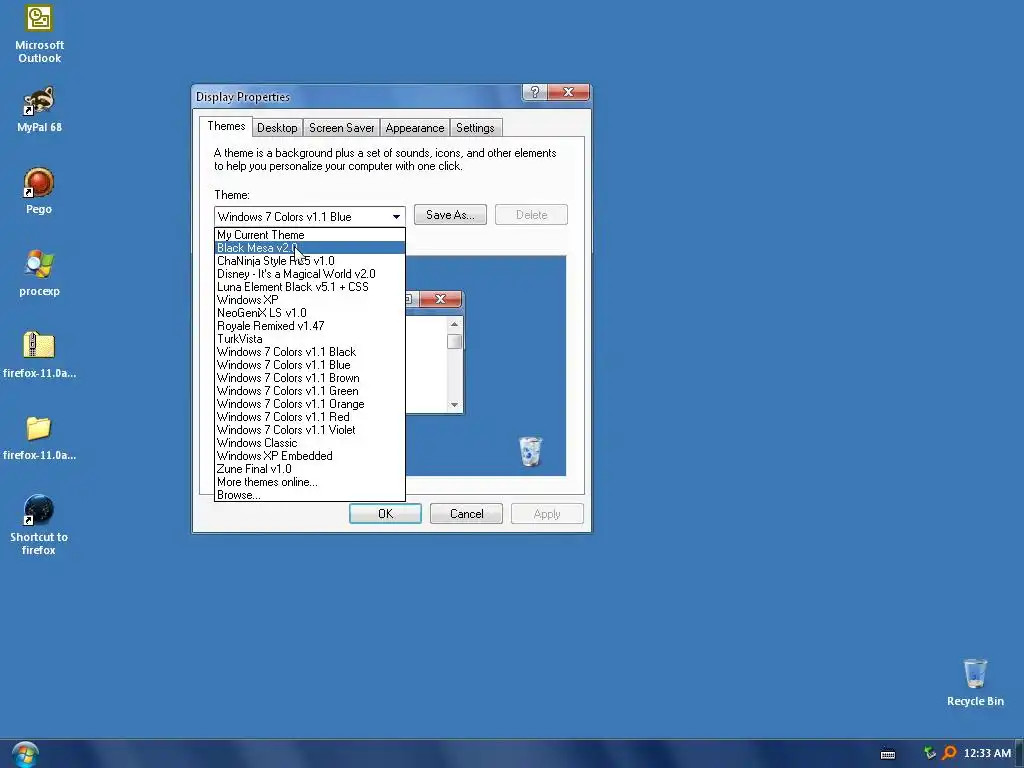This screenshot has width=1024, height=768.
Task: Collapse the Theme dropdown arrow
Action: pyautogui.click(x=396, y=217)
